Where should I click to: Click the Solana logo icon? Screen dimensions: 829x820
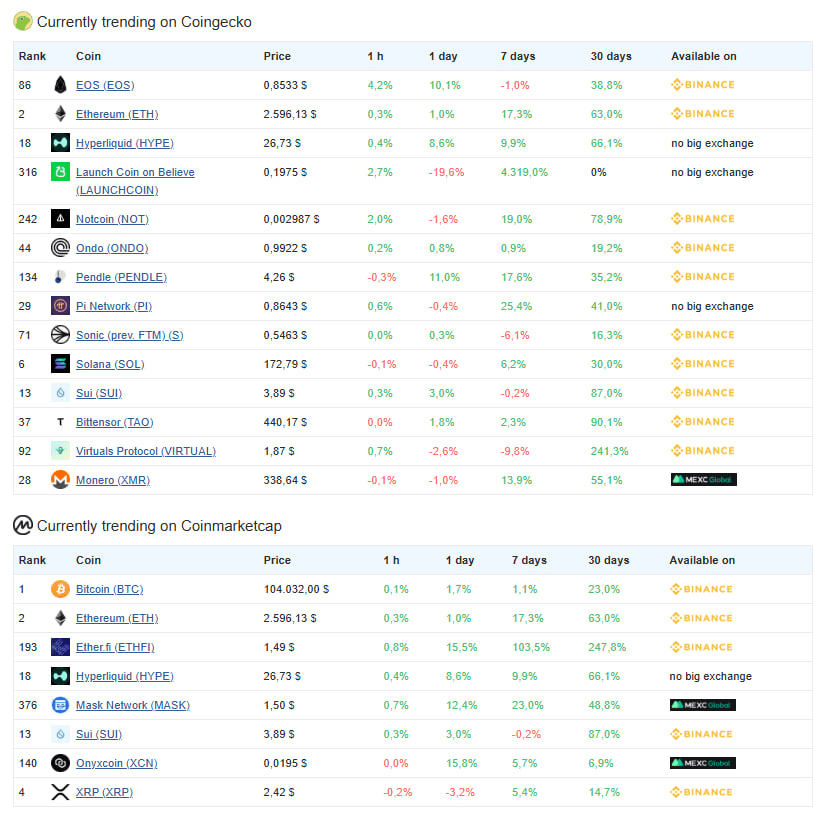60,364
